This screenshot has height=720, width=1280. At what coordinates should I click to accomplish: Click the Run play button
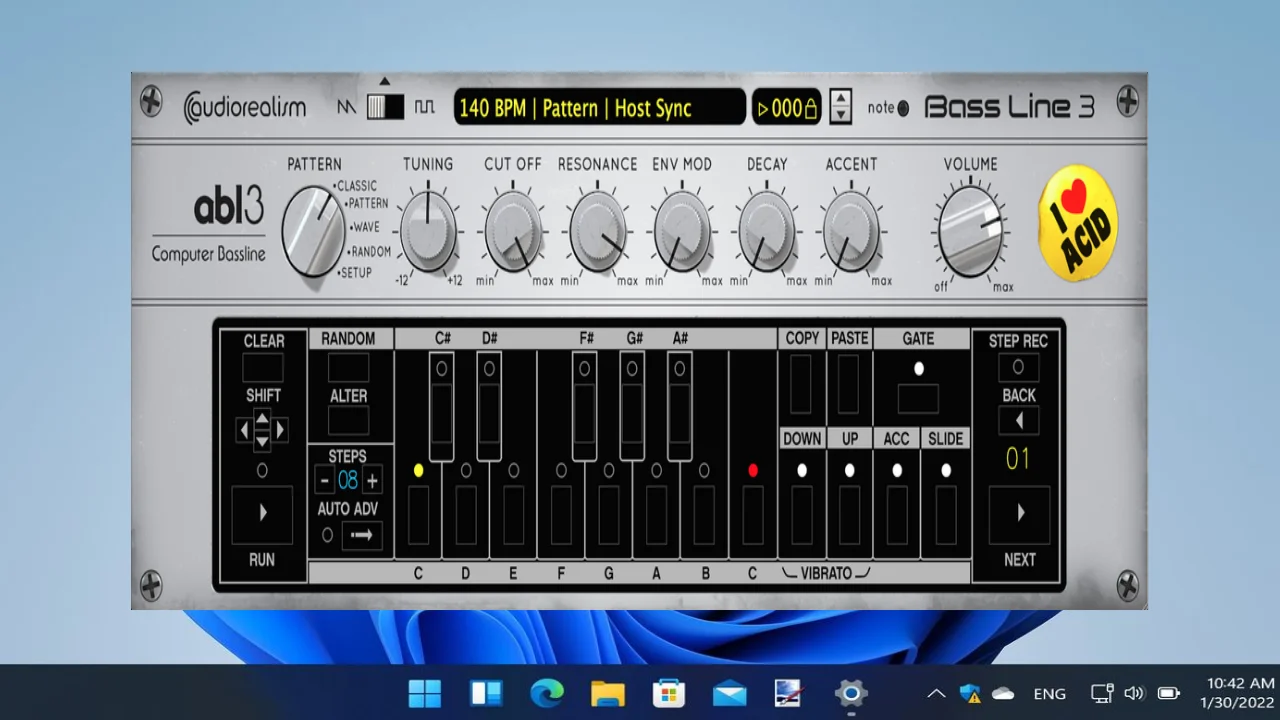point(262,514)
